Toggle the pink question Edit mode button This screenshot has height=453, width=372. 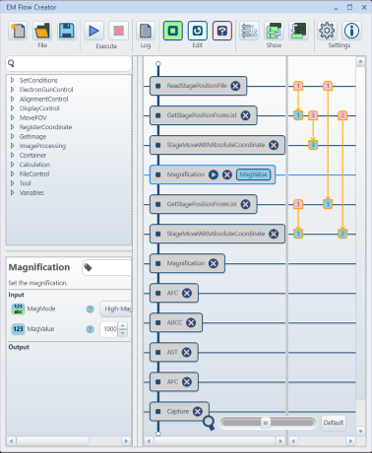[x=222, y=31]
